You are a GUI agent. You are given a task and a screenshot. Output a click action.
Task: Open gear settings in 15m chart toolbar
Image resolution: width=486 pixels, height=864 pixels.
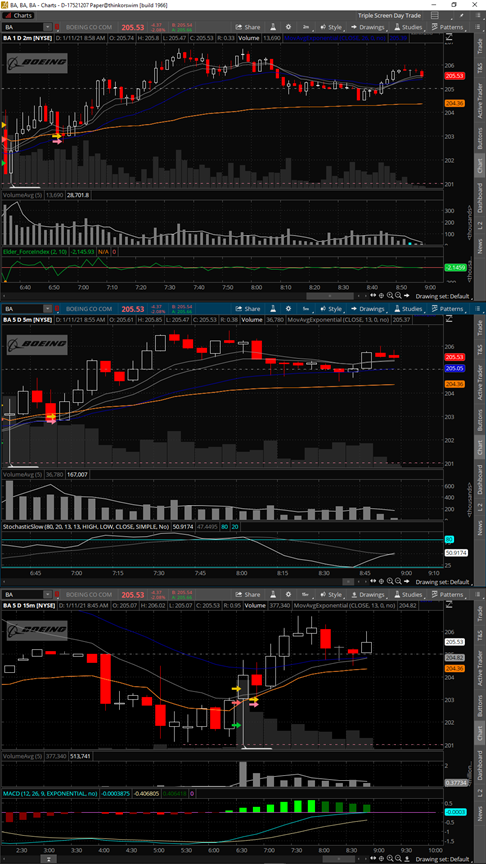click(x=288, y=595)
